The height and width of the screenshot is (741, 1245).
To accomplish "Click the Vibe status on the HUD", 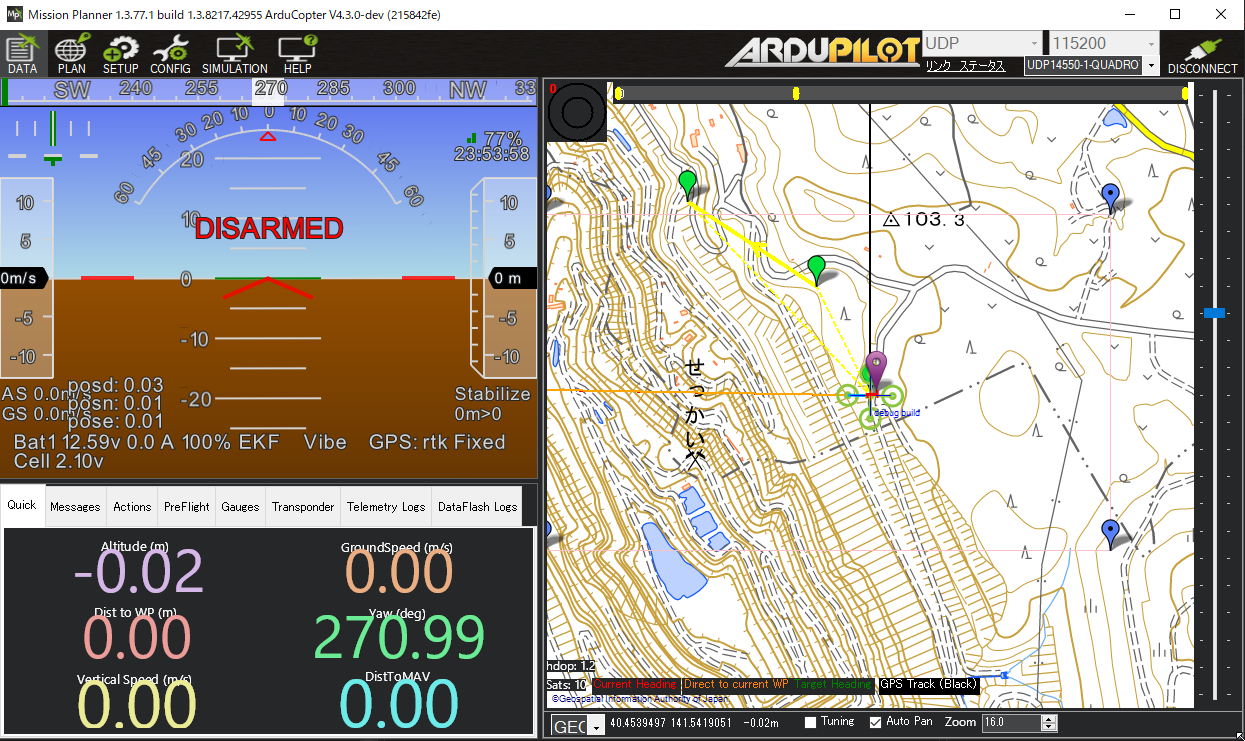I will tap(325, 442).
